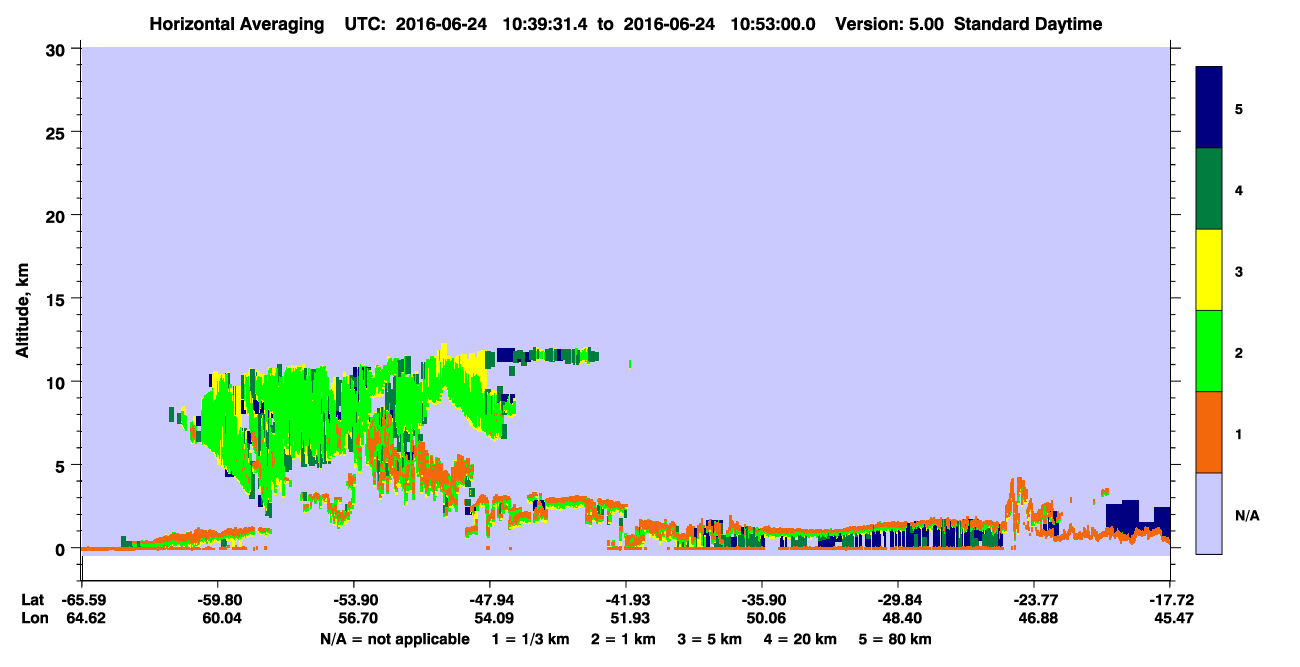
Task: Click latitude value -23.77
Action: click(x=1034, y=600)
